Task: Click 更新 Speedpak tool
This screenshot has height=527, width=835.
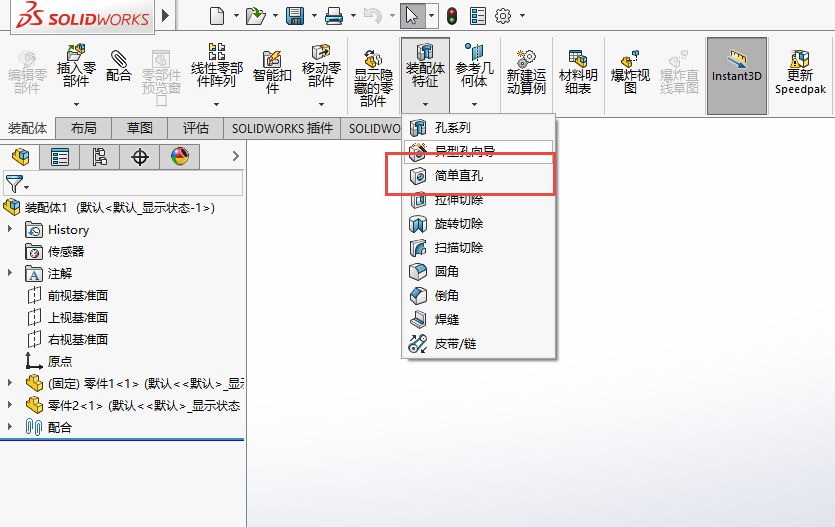Action: (800, 72)
